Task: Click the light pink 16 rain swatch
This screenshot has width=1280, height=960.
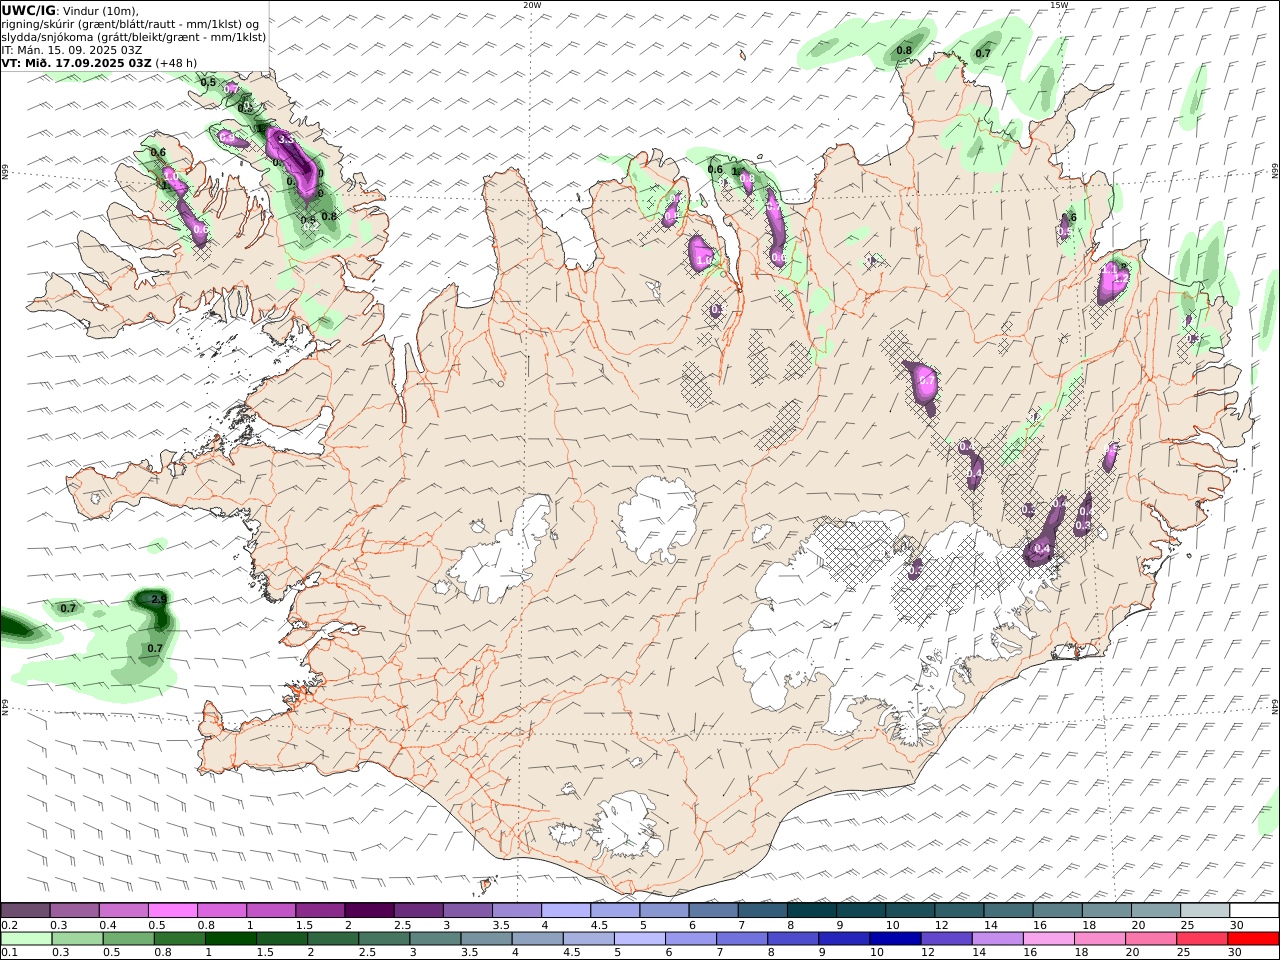Action: pos(1047,938)
